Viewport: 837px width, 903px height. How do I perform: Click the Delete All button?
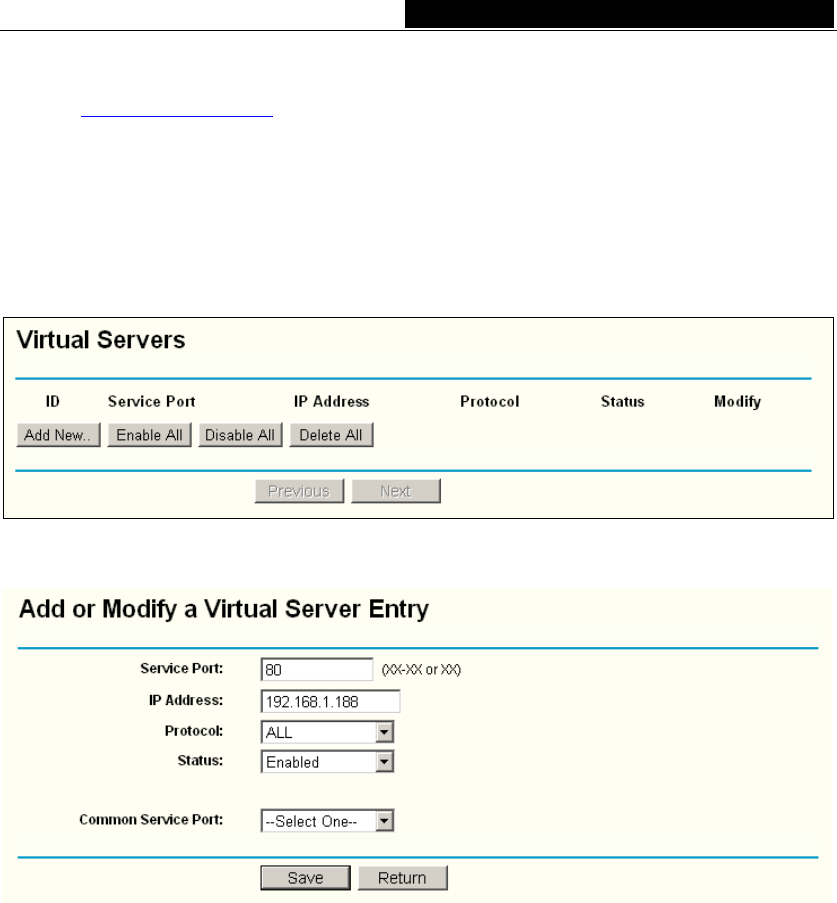pyautogui.click(x=331, y=435)
